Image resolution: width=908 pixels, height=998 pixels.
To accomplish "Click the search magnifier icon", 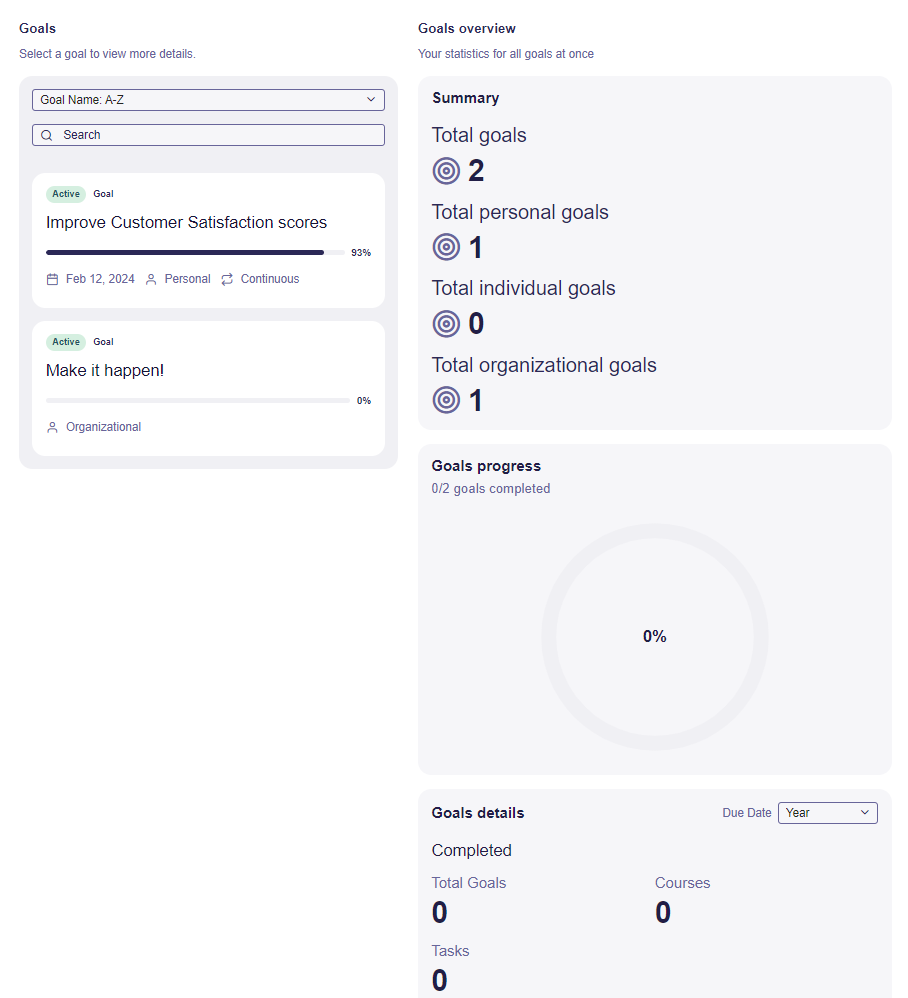I will [x=46, y=135].
